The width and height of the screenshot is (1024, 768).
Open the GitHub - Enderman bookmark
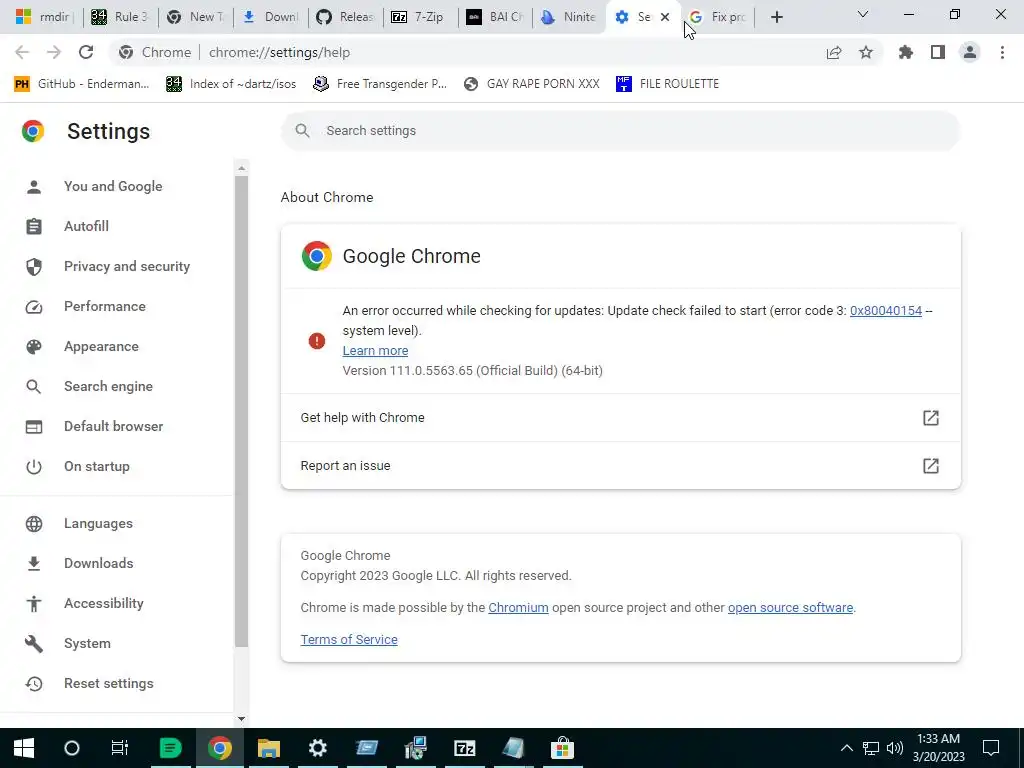82,84
